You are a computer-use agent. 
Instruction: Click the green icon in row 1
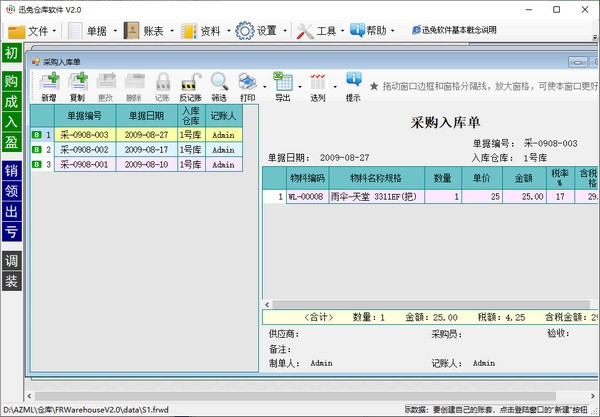(x=36, y=135)
